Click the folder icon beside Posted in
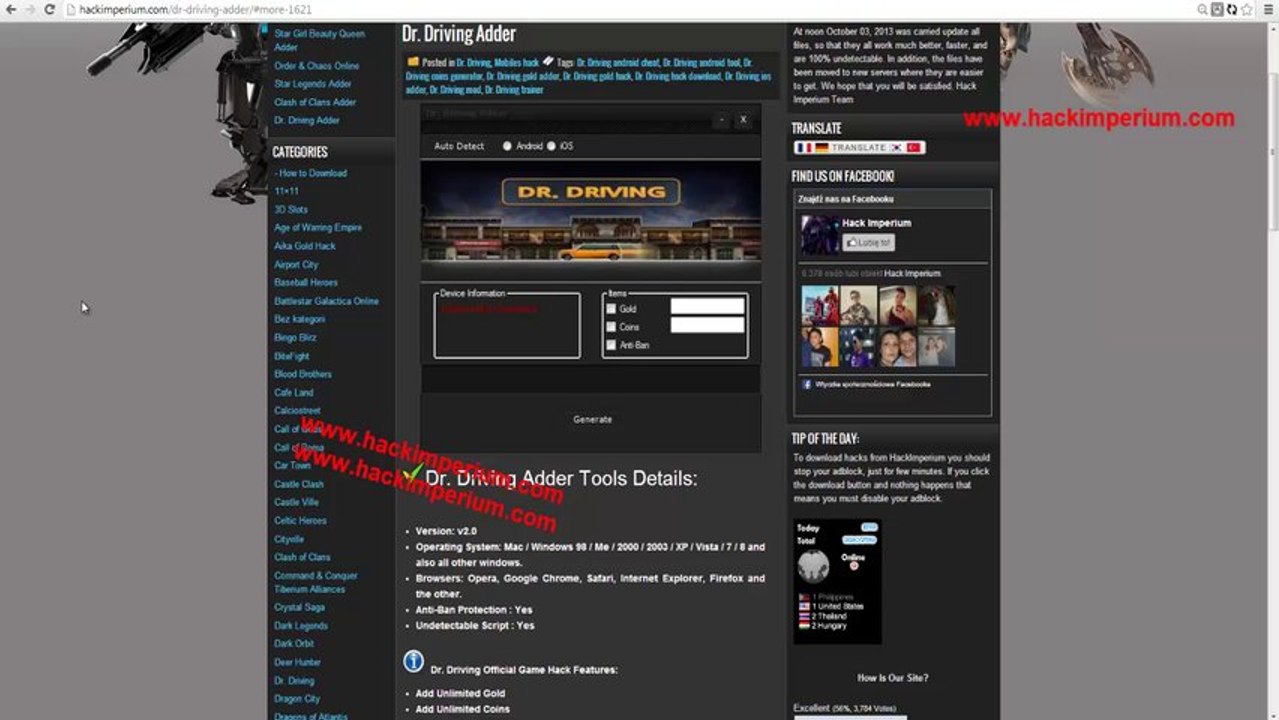This screenshot has height=720, width=1279. pyautogui.click(x=413, y=62)
